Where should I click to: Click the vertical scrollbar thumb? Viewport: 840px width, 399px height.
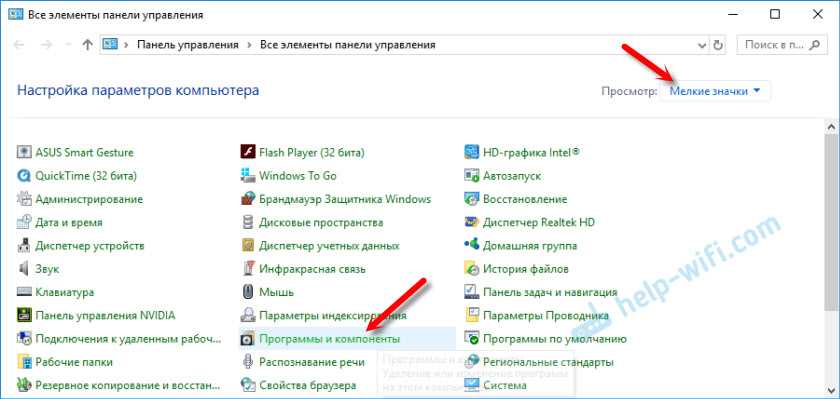click(831, 223)
